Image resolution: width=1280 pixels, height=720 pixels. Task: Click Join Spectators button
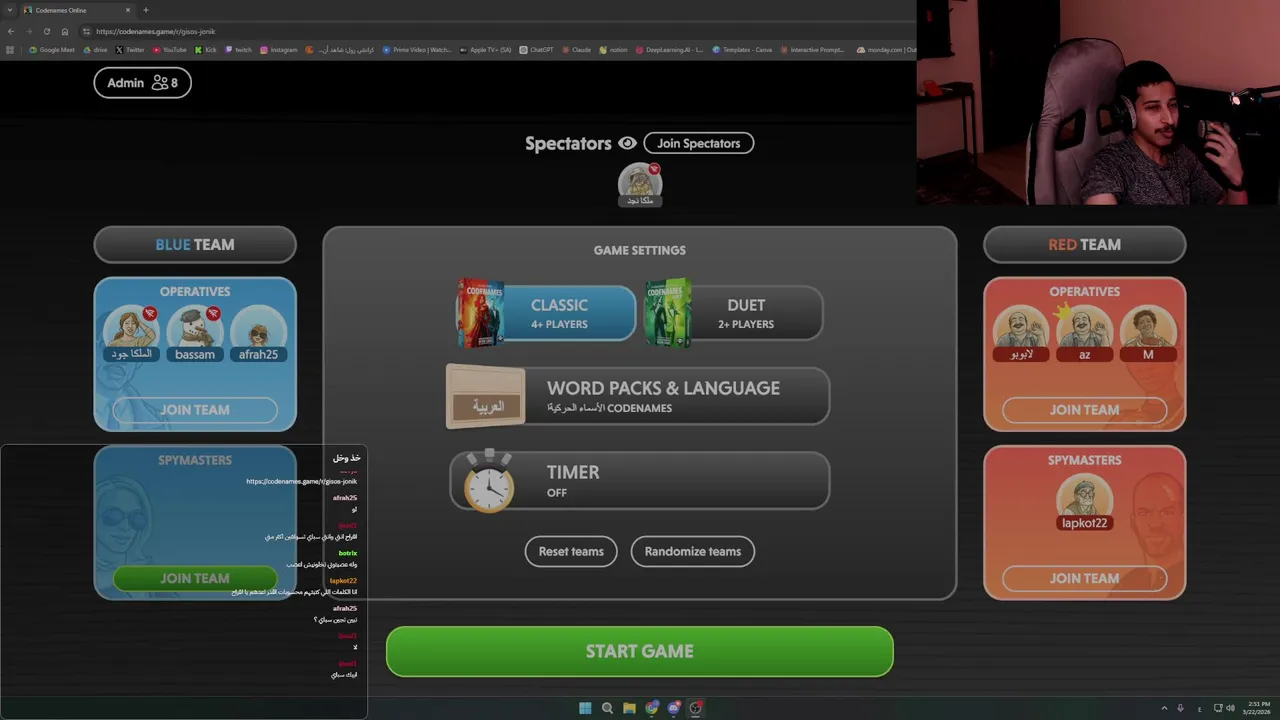[x=698, y=143]
